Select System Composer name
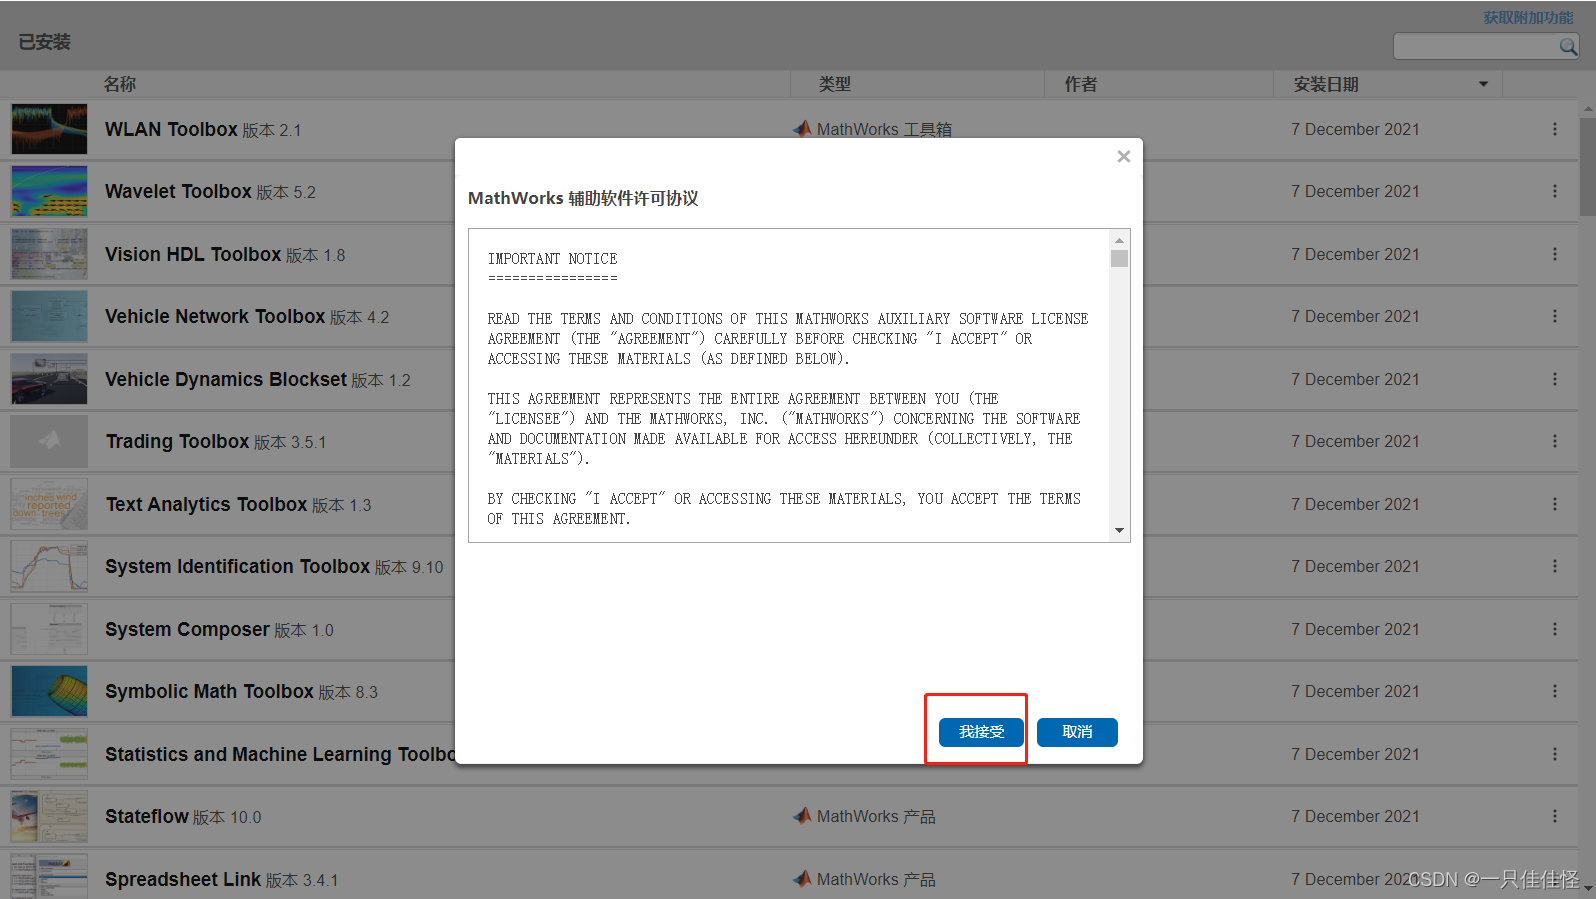This screenshot has width=1596, height=899. [x=187, y=629]
